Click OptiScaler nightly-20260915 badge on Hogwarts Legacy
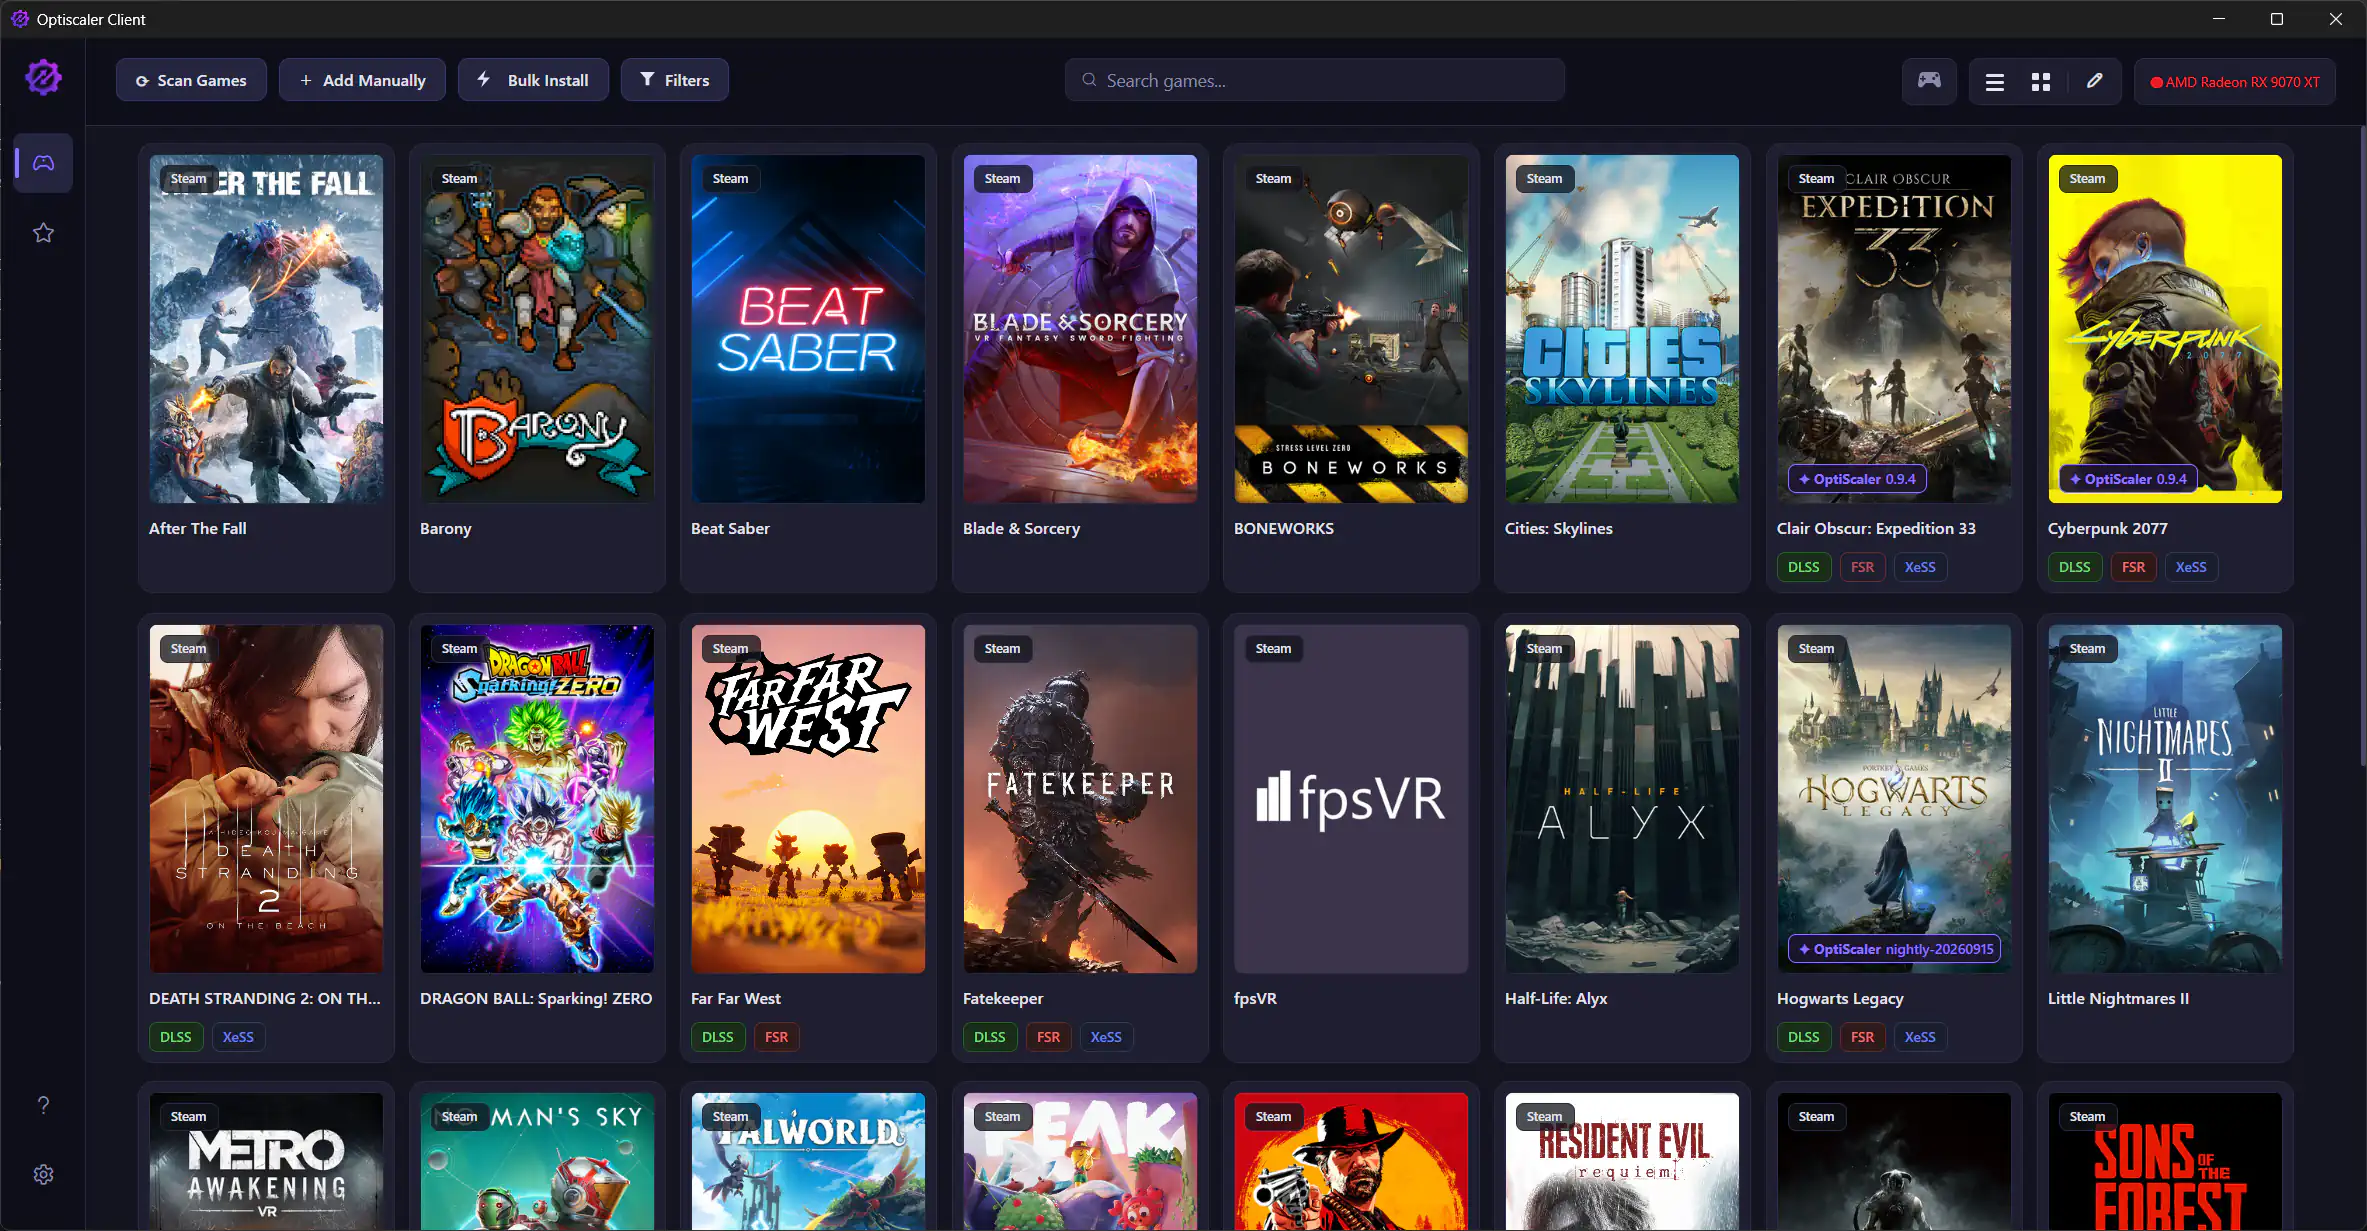The height and width of the screenshot is (1231, 2367). (x=1895, y=949)
